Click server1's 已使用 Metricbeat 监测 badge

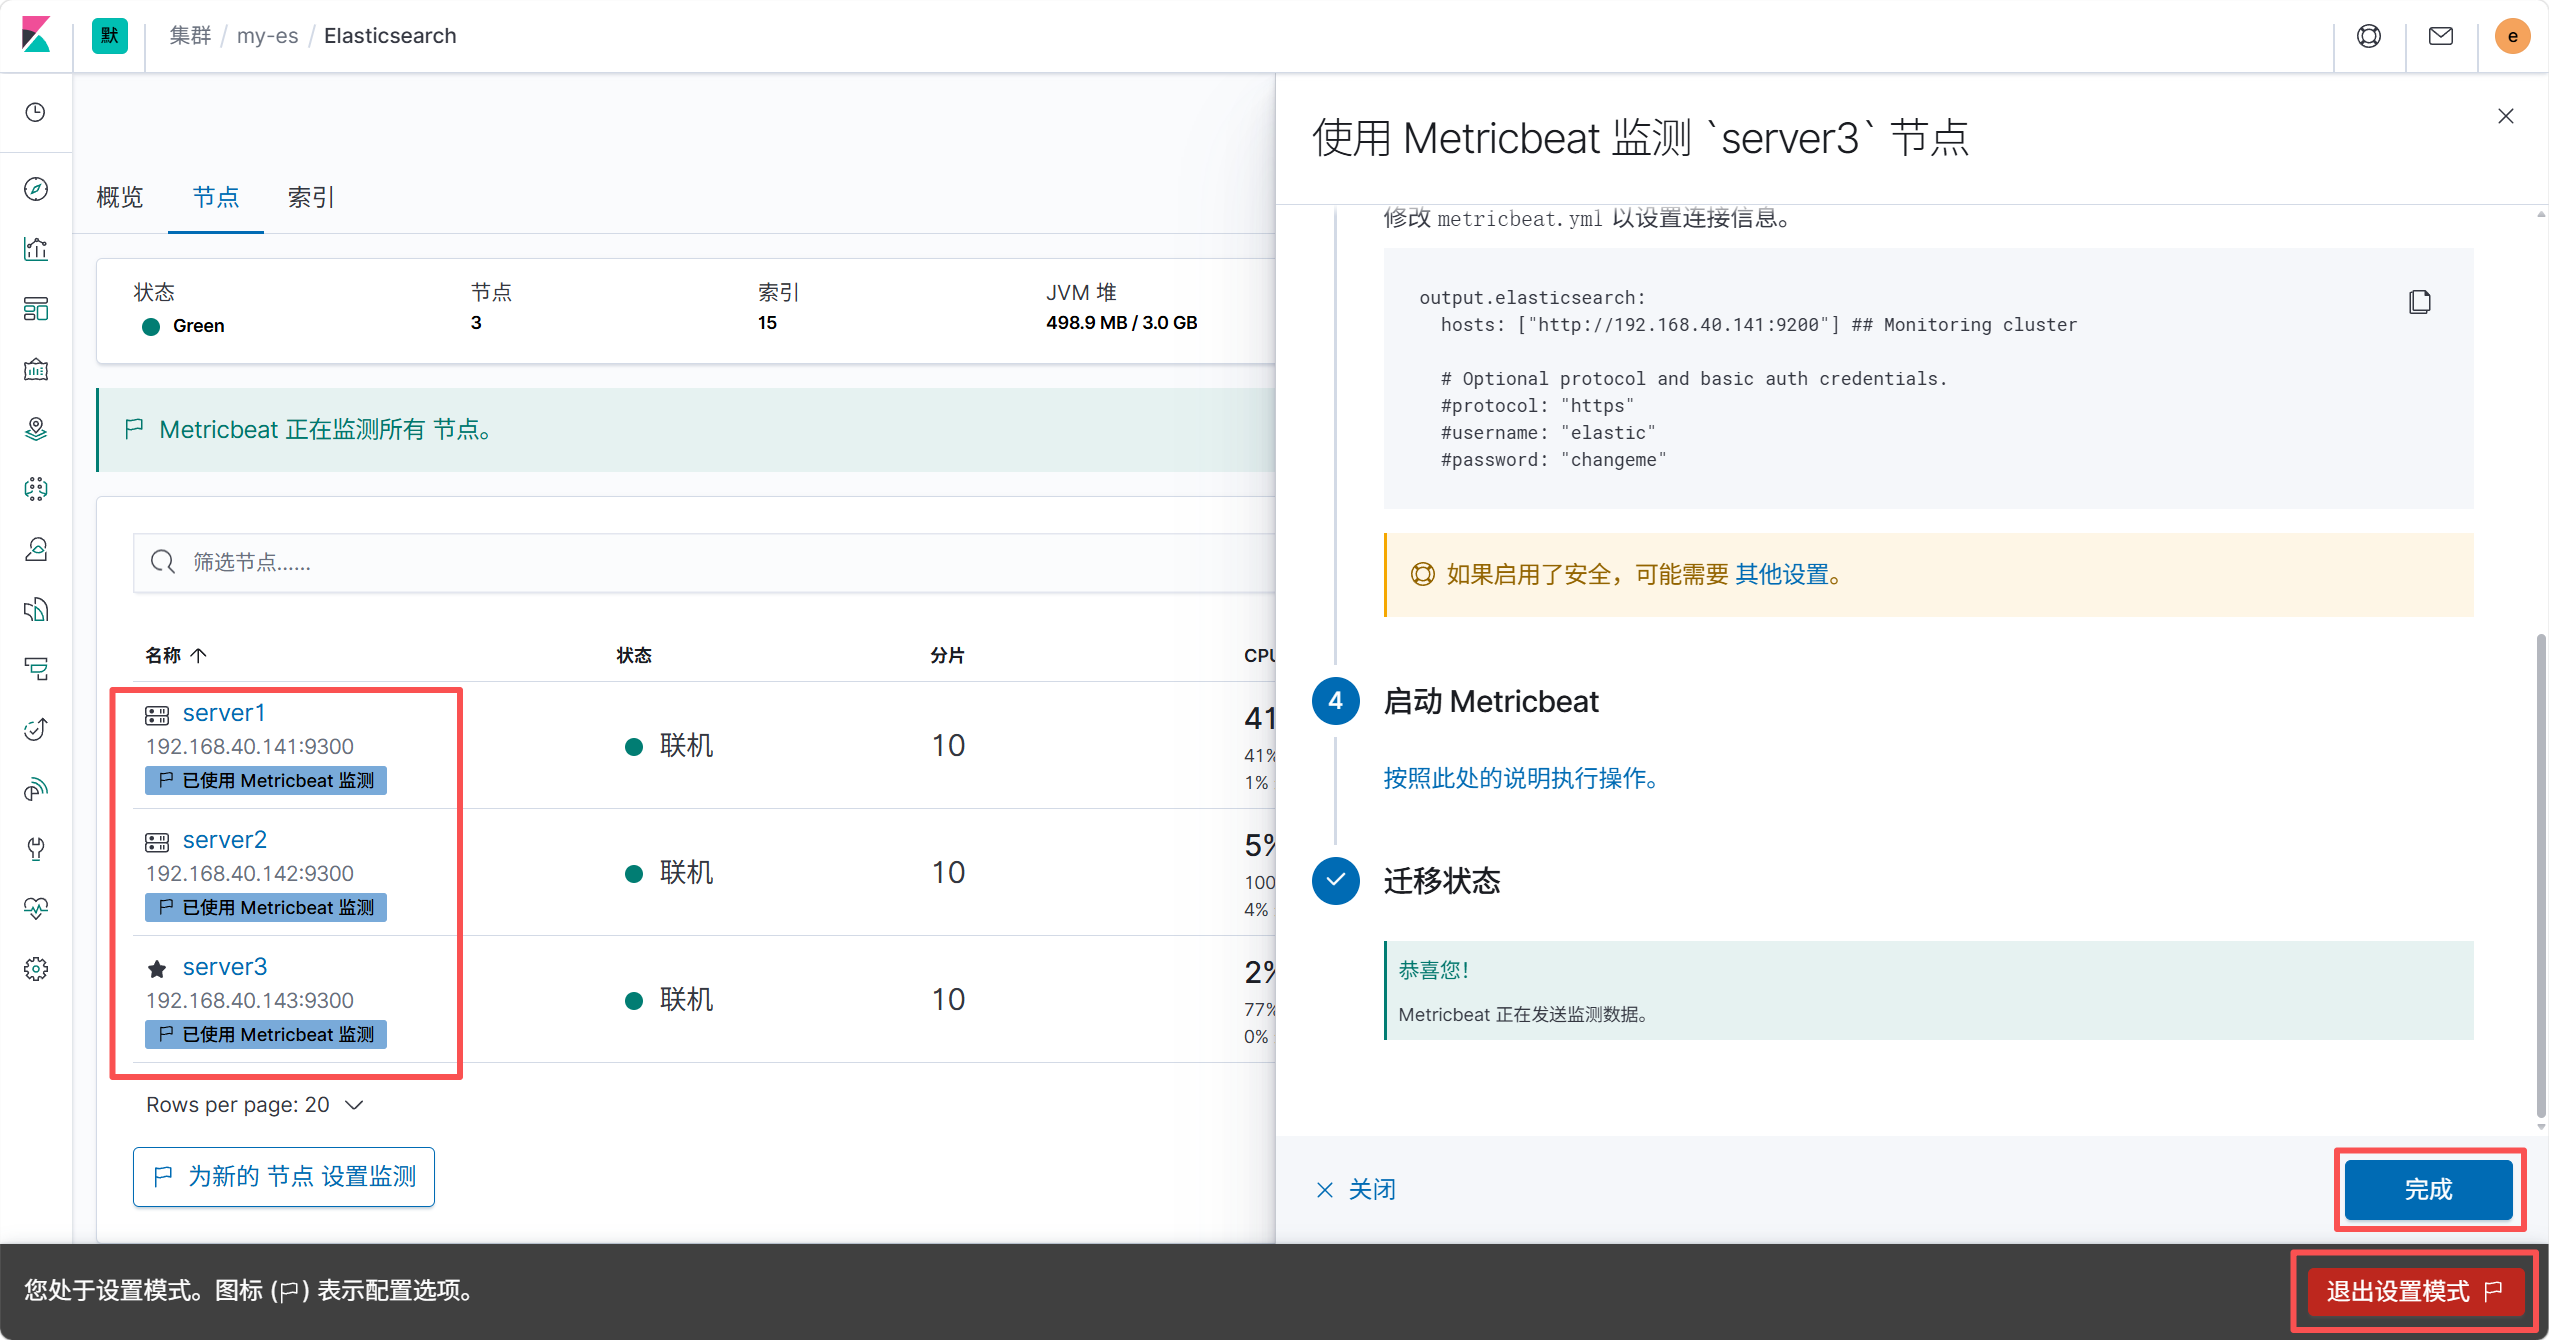coord(266,780)
